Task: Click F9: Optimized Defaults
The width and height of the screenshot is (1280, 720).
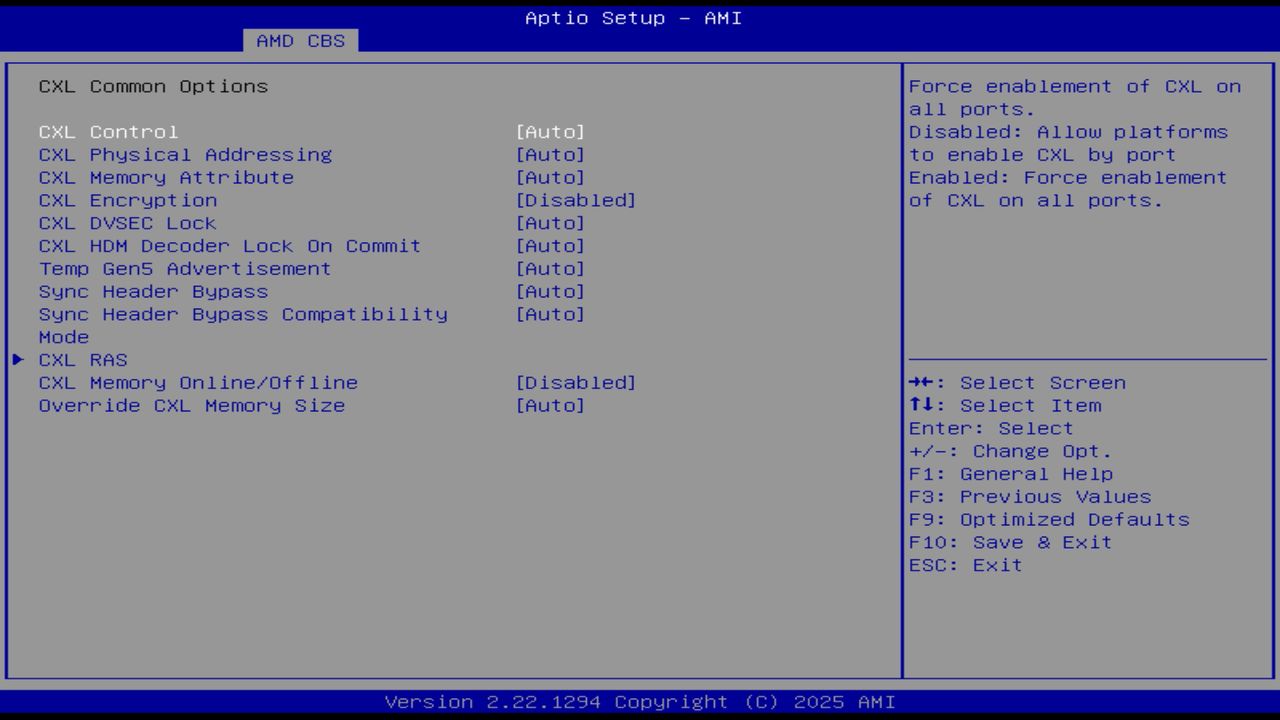Action: click(1048, 519)
